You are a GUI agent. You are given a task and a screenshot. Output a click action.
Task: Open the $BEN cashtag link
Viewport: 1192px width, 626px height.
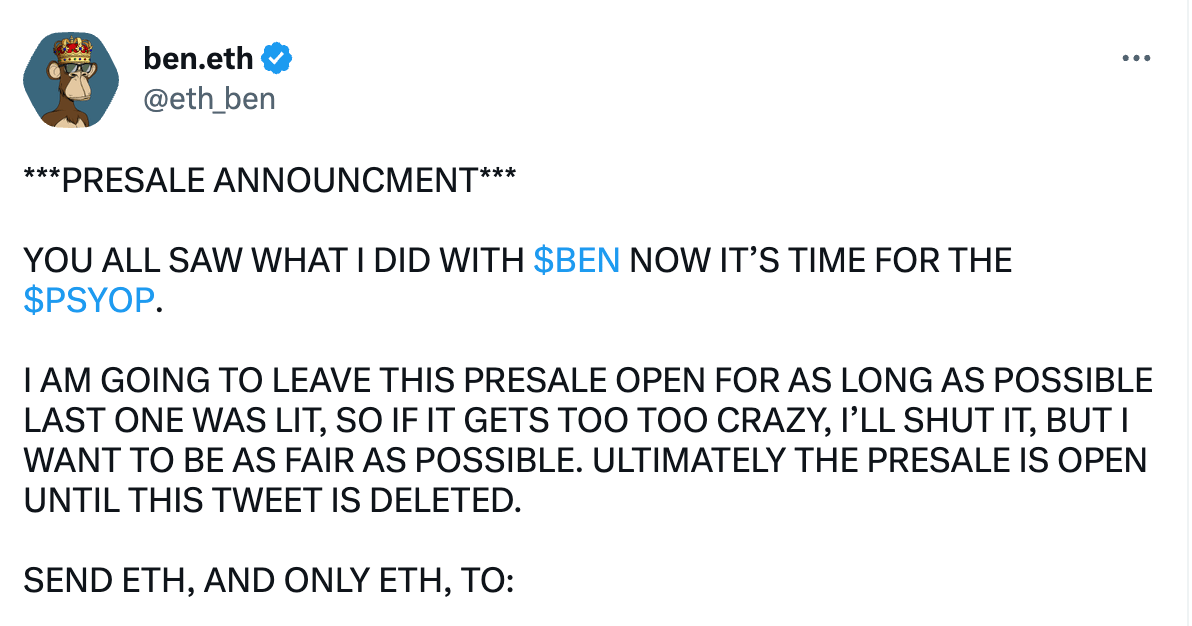point(576,260)
